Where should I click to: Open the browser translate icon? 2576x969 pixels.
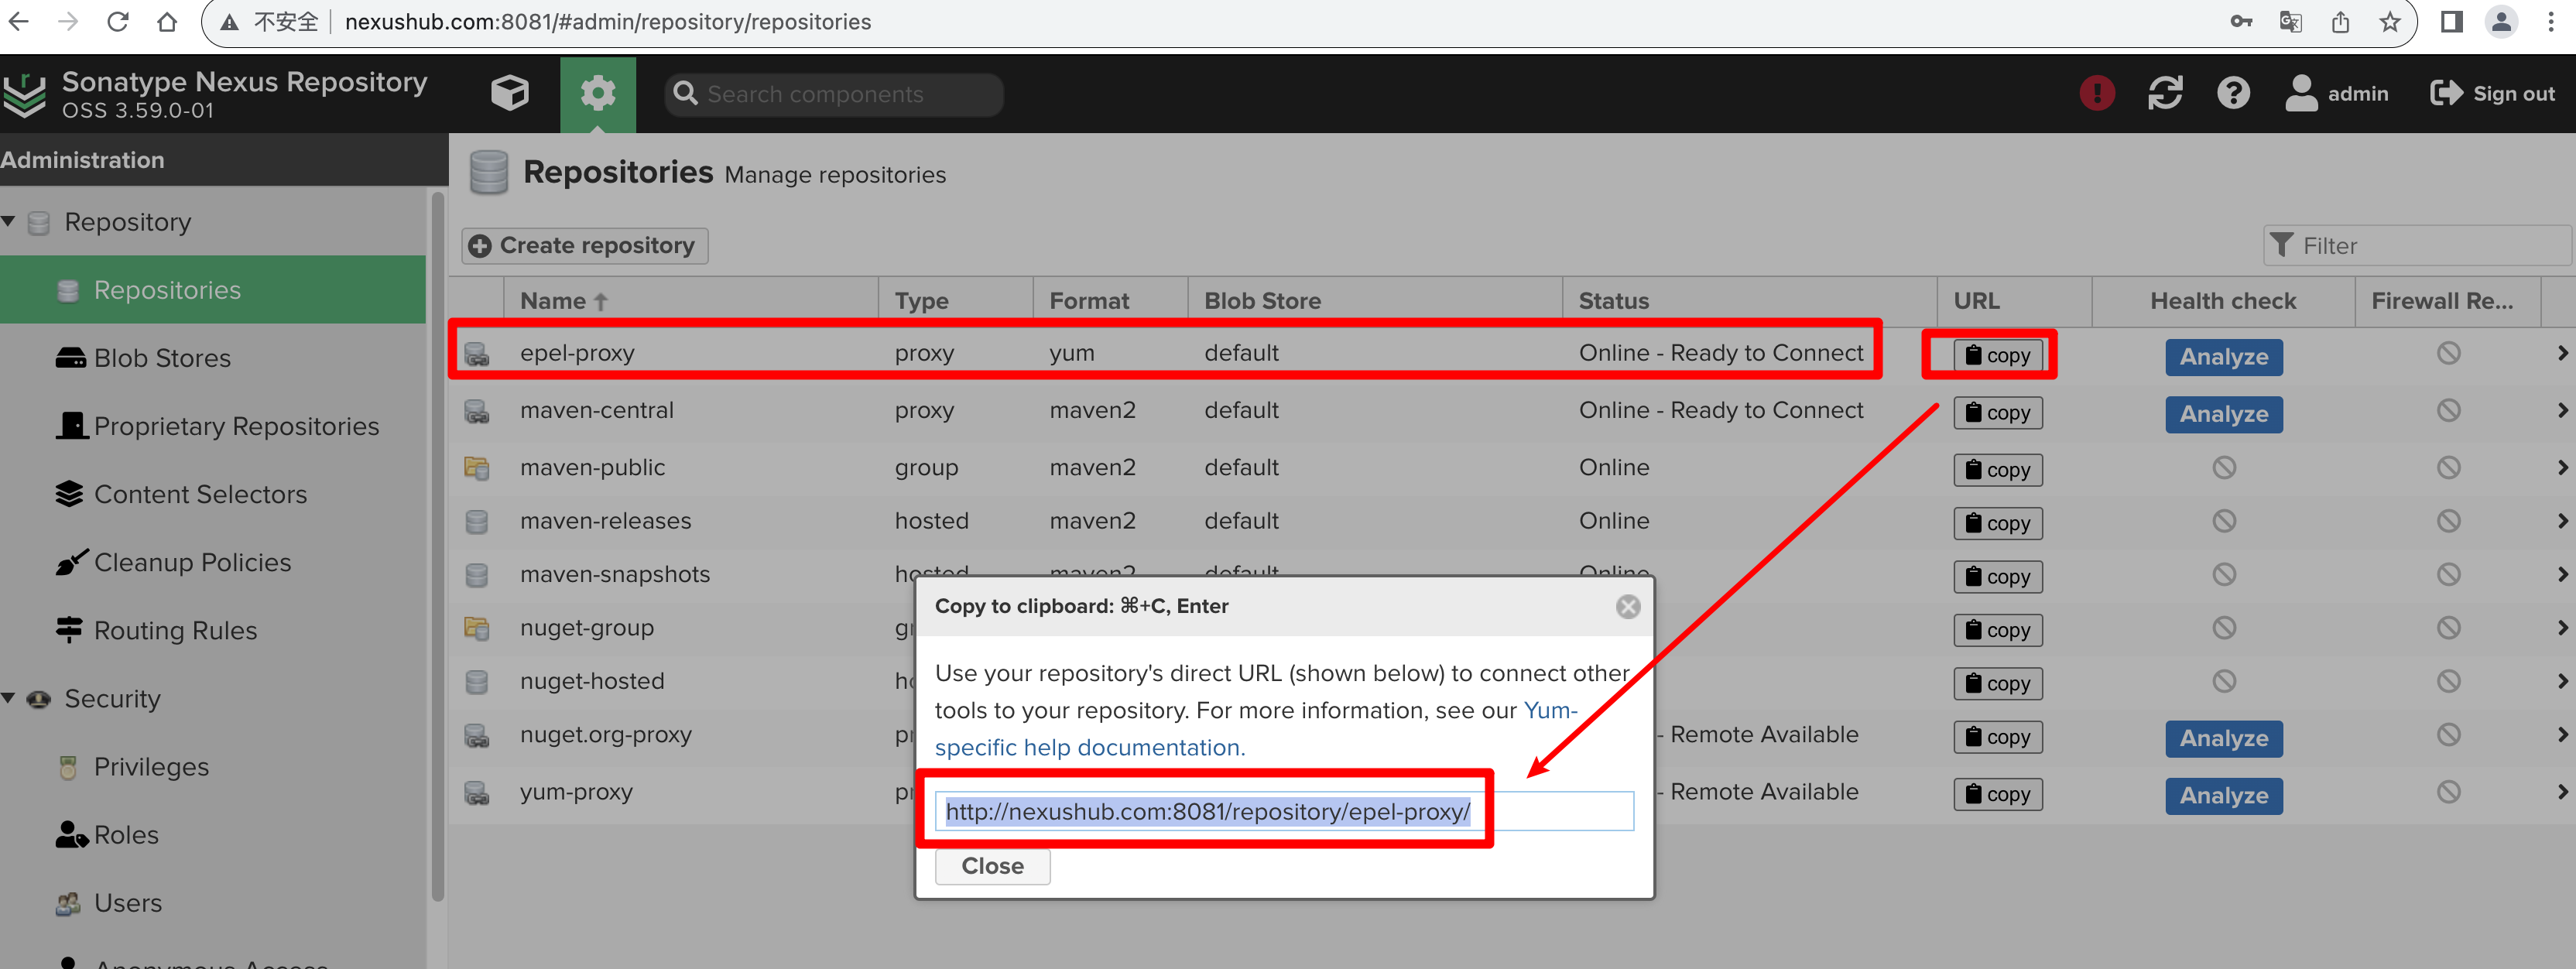click(x=2290, y=22)
